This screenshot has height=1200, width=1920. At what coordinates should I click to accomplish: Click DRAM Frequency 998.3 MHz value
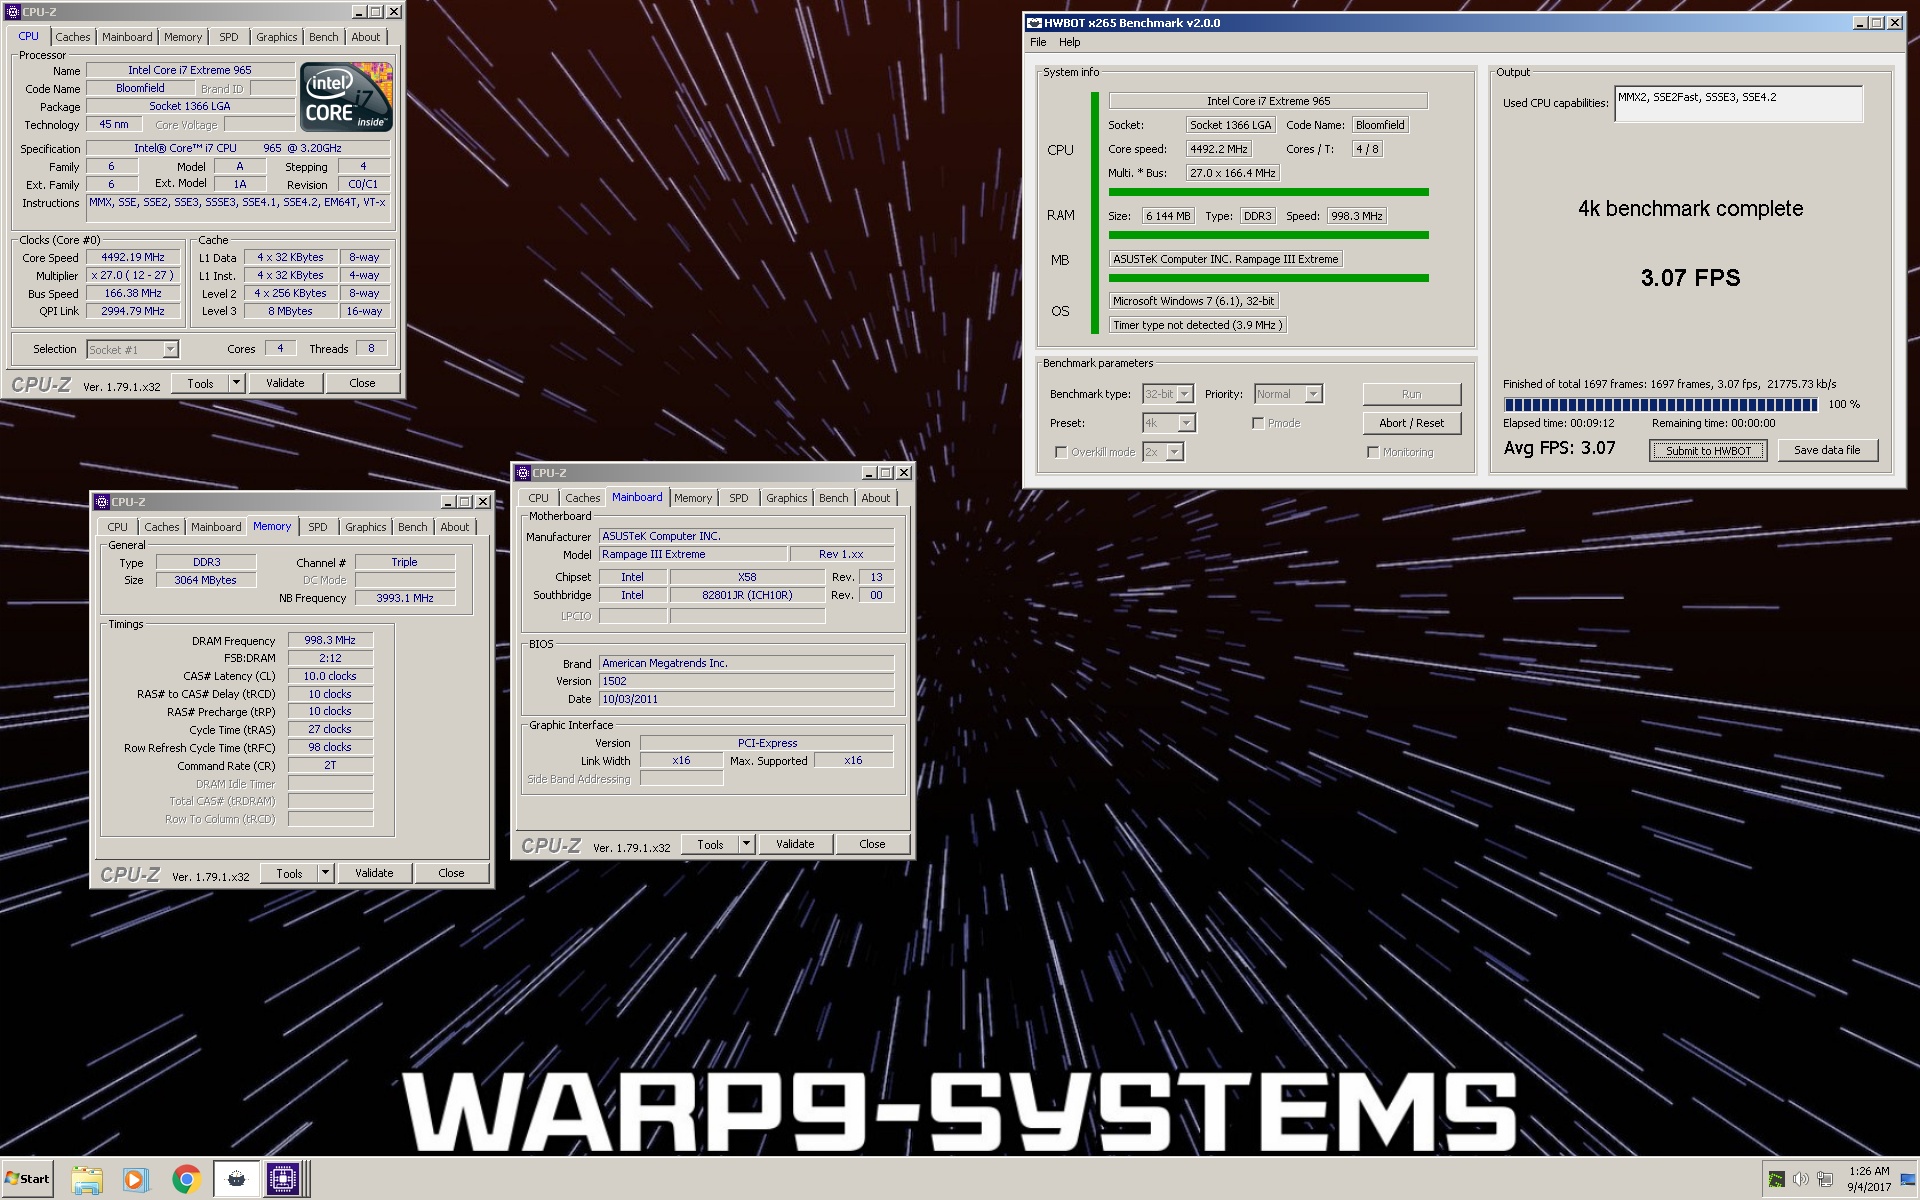click(x=330, y=640)
